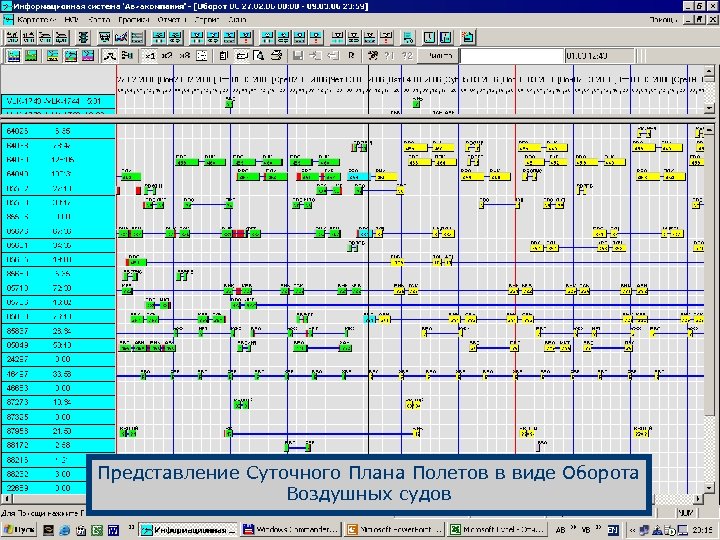This screenshot has width=720, height=540.
Task: Launch Internet Explorer from quick launch
Action: 64,530
